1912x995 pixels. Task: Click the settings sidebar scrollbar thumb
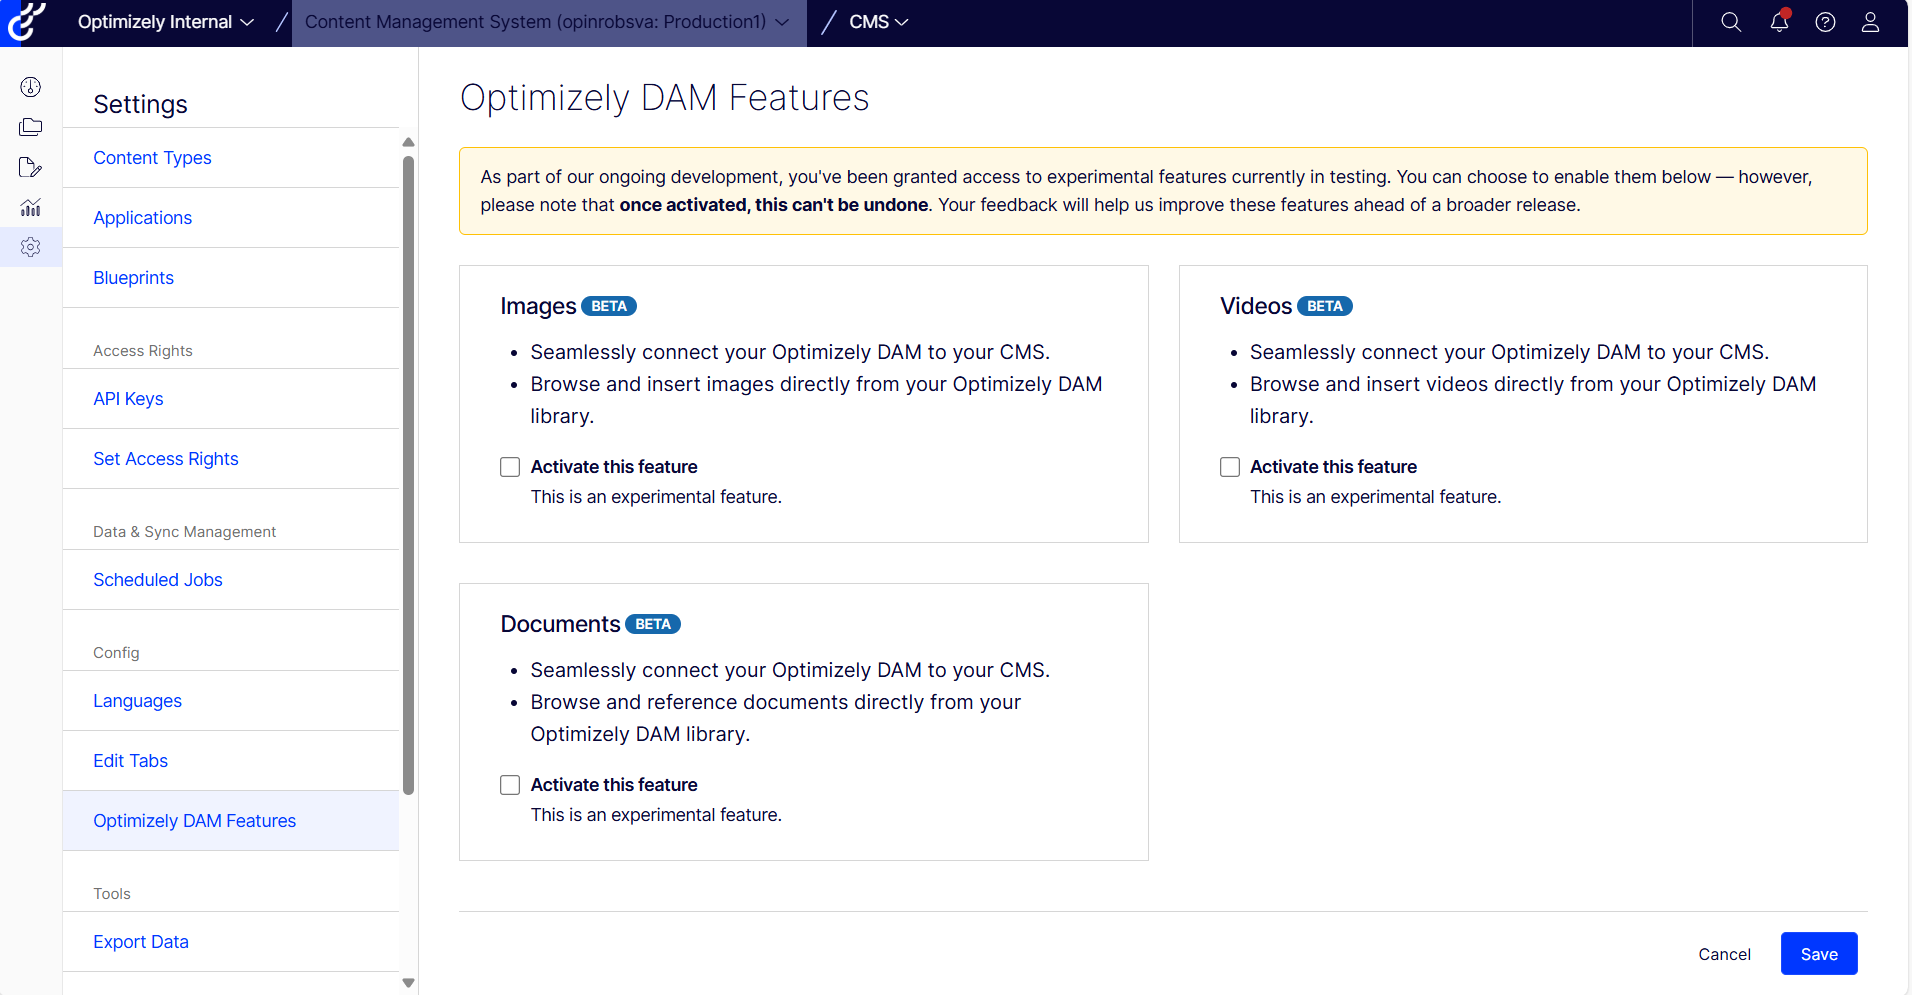pyautogui.click(x=408, y=475)
